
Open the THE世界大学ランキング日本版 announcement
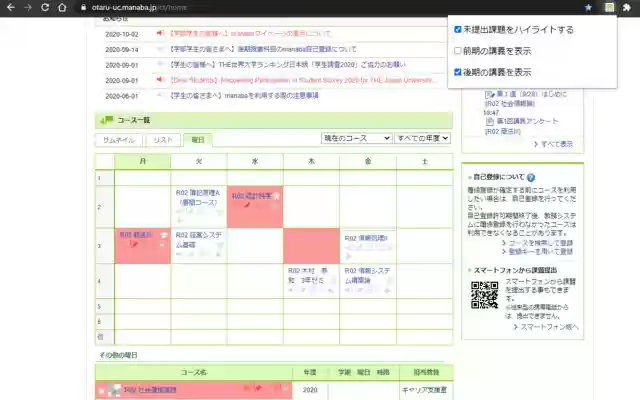tap(288, 64)
